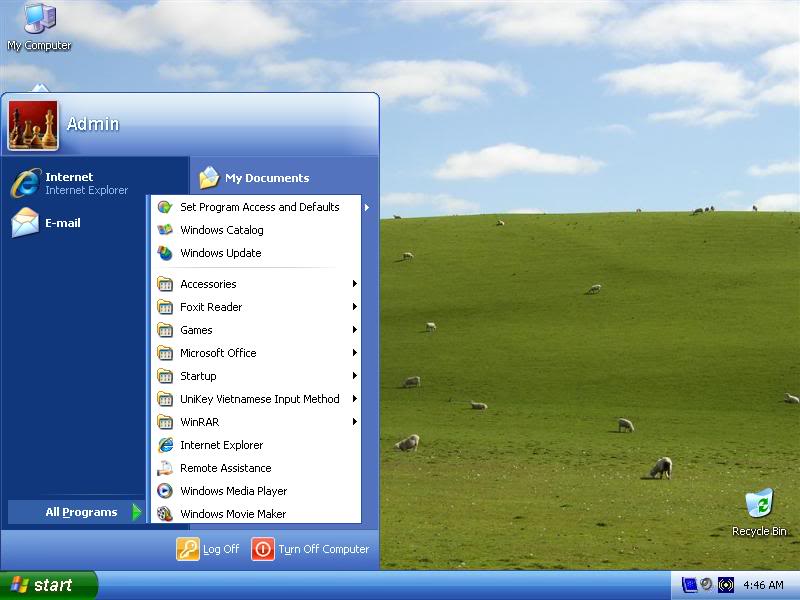Click the Internet Explorer subtitle under Internet
800x600 pixels.
coord(86,190)
